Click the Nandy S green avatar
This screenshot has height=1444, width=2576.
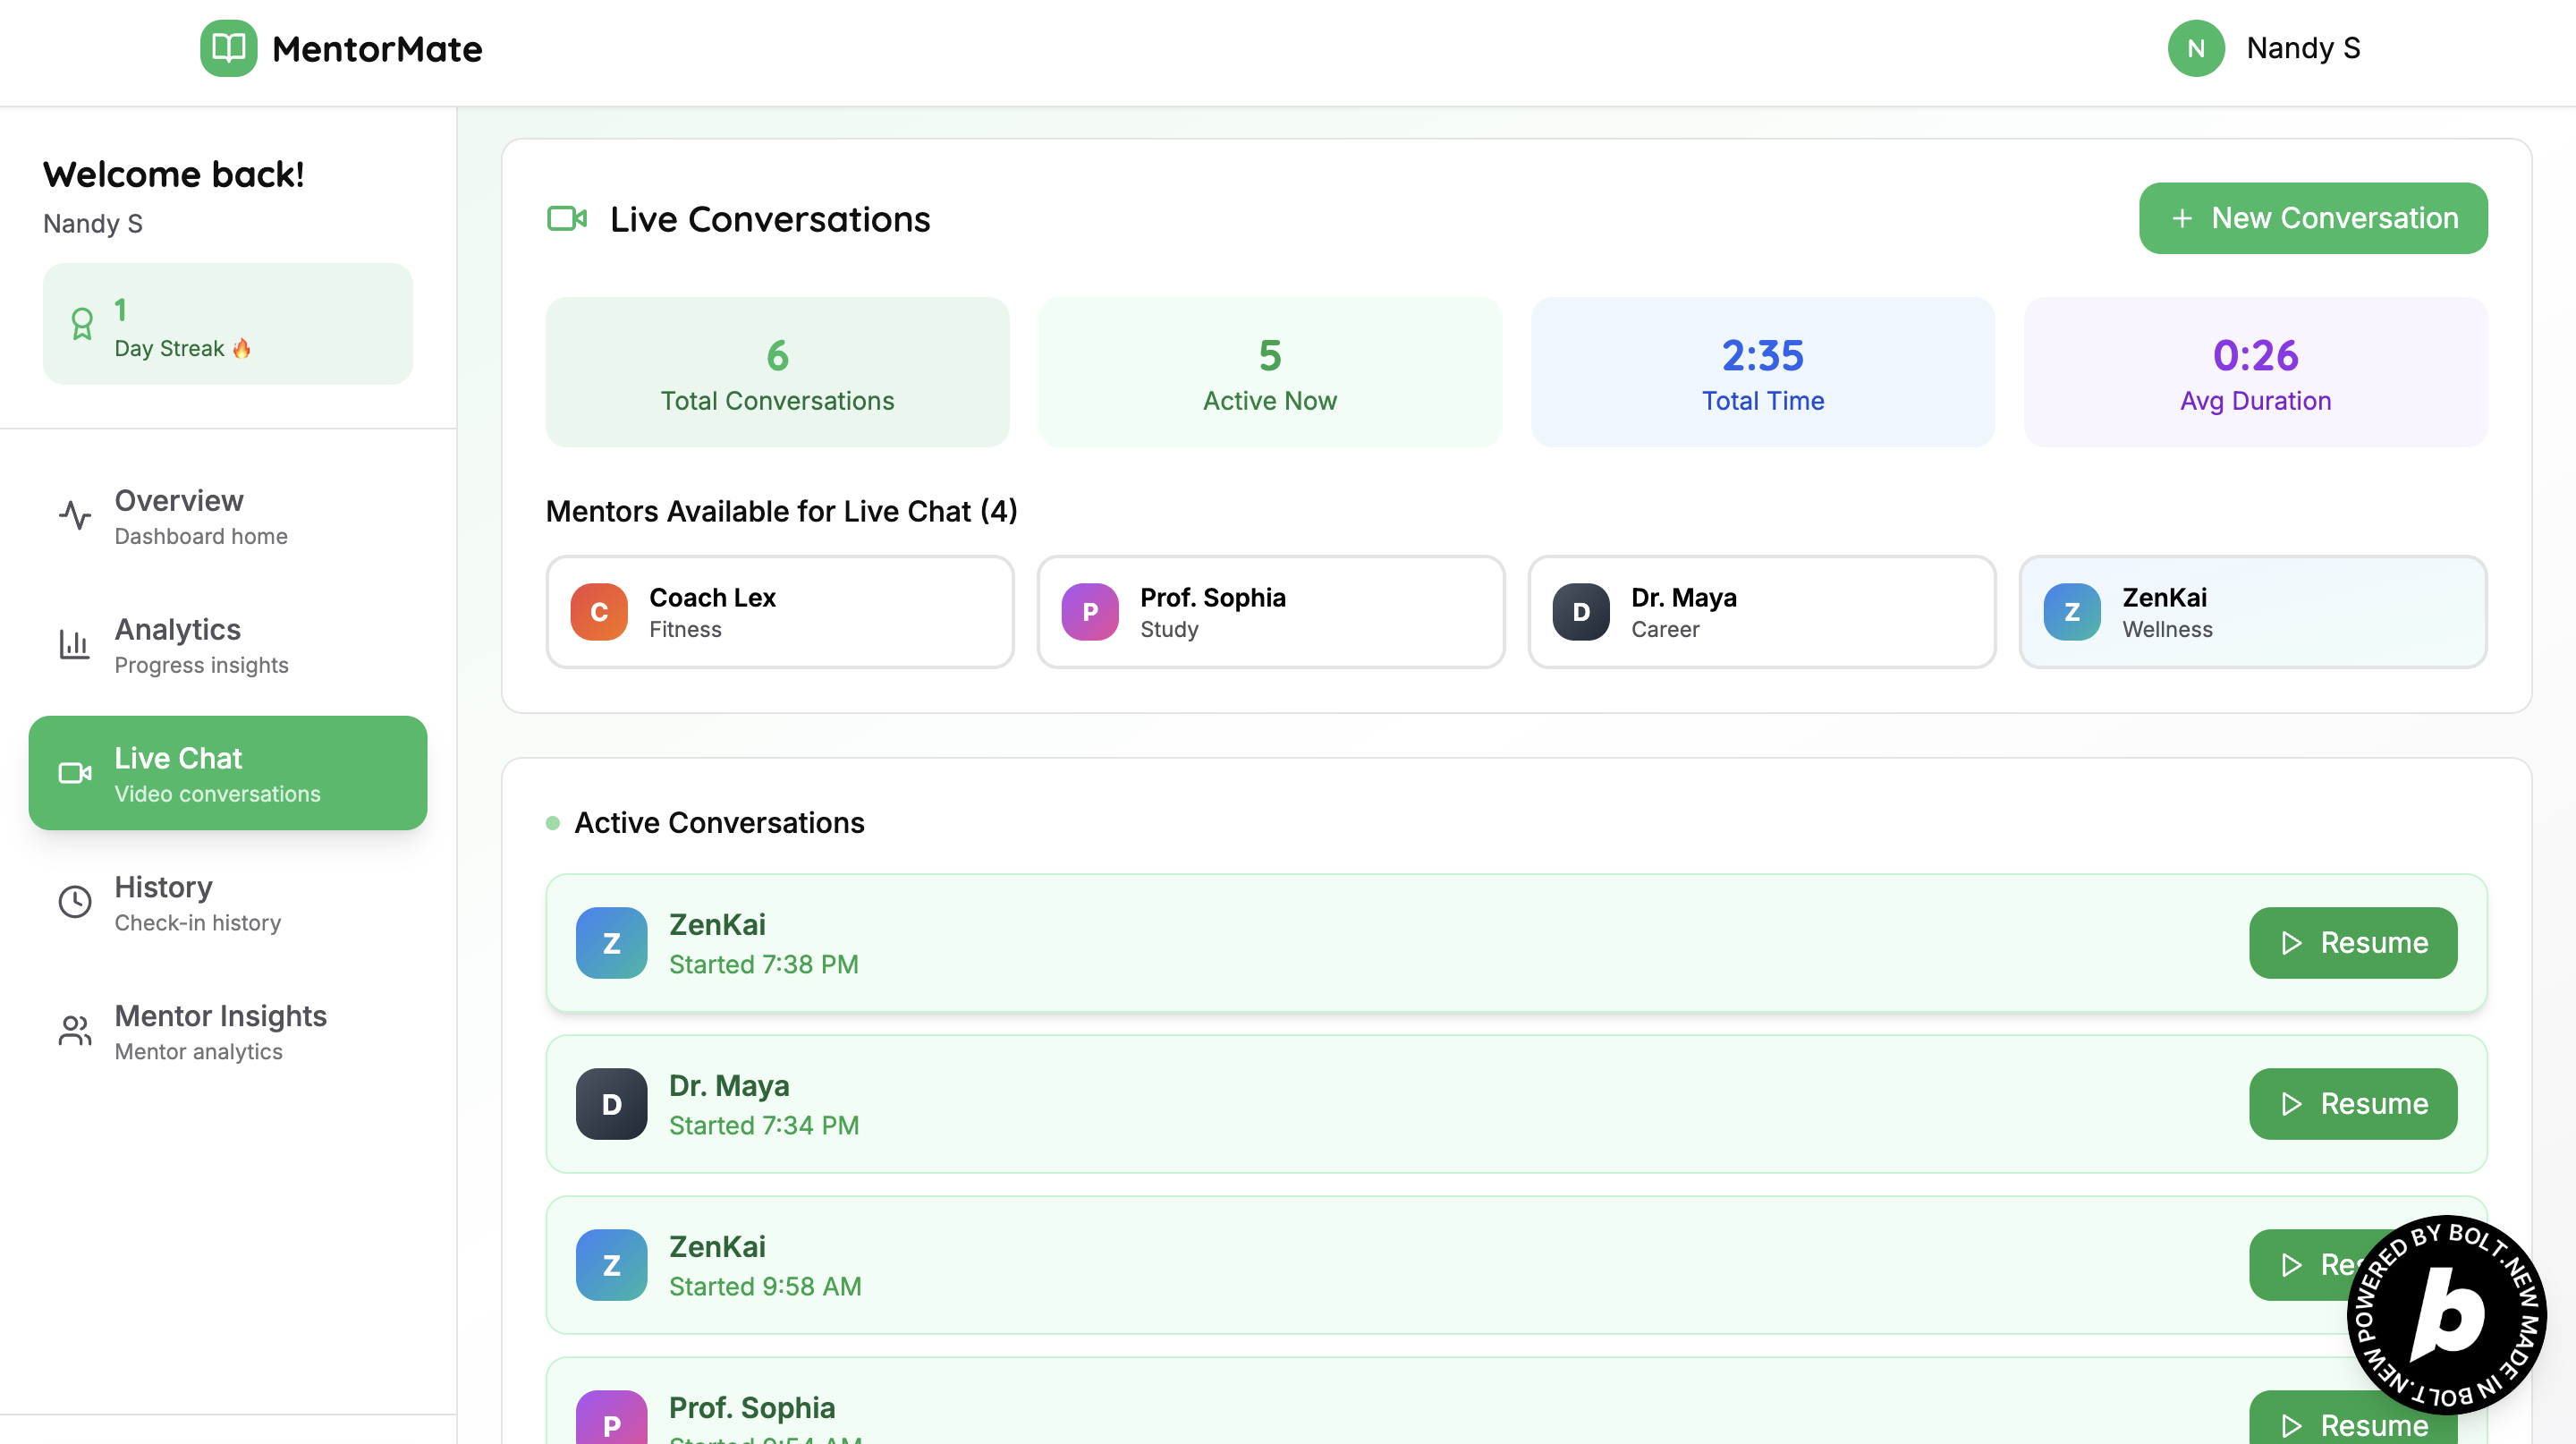click(2195, 48)
